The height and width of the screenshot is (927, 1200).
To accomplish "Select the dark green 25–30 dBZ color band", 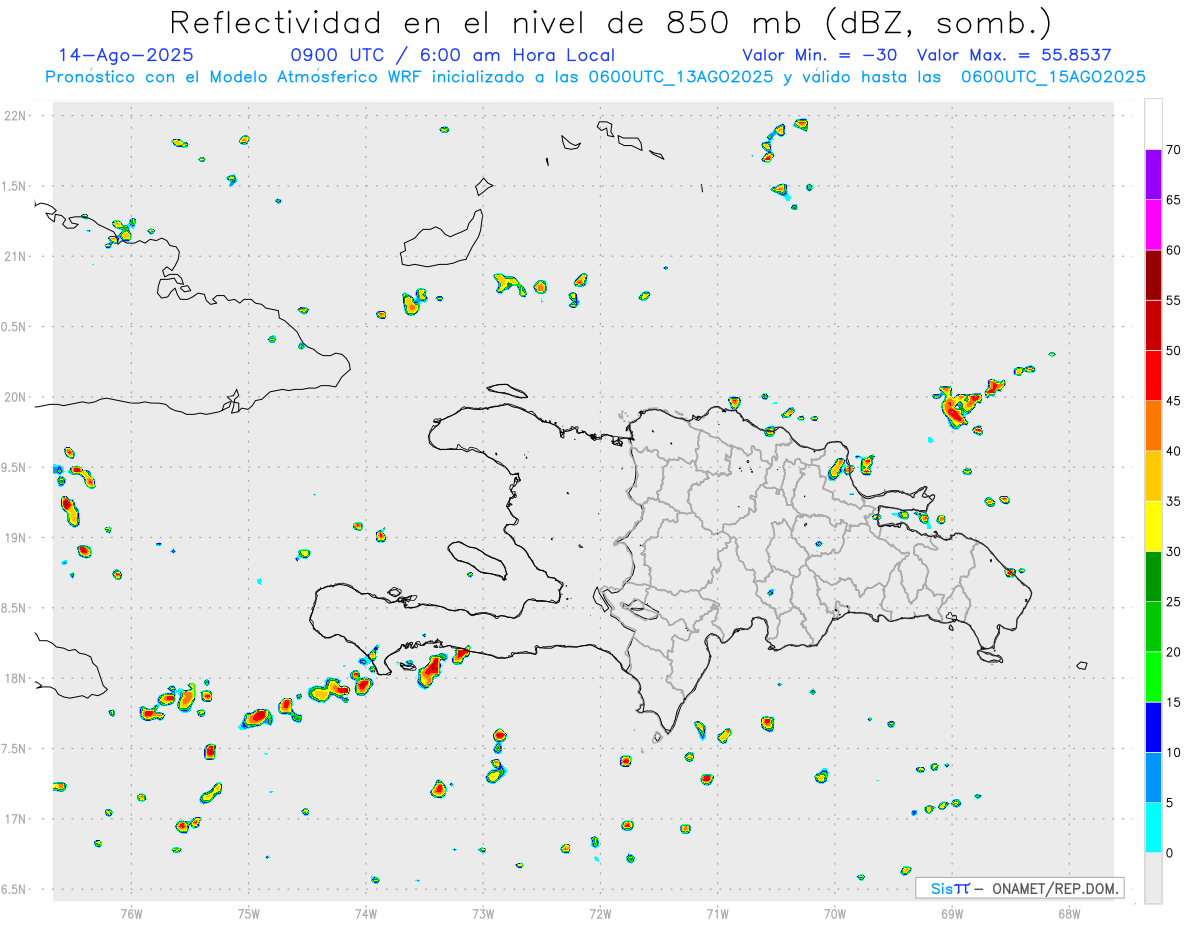I will 1153,576.
